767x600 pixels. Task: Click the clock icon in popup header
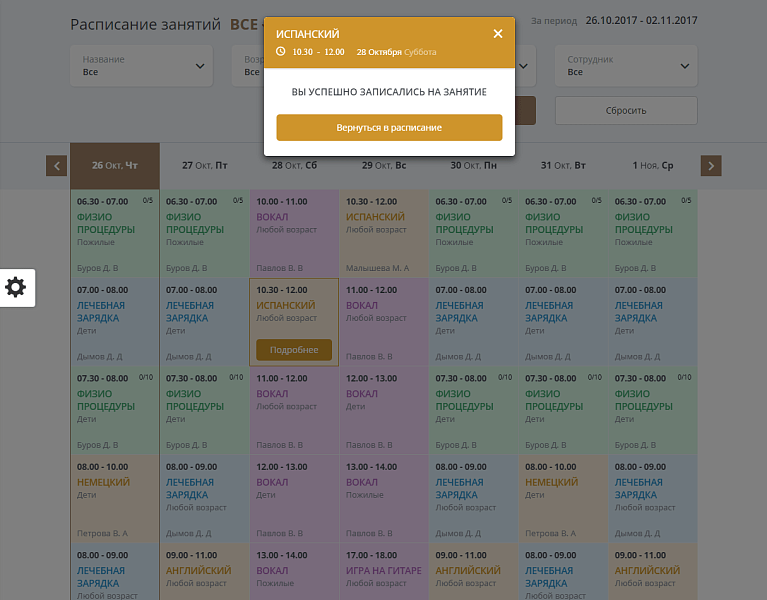coord(281,52)
